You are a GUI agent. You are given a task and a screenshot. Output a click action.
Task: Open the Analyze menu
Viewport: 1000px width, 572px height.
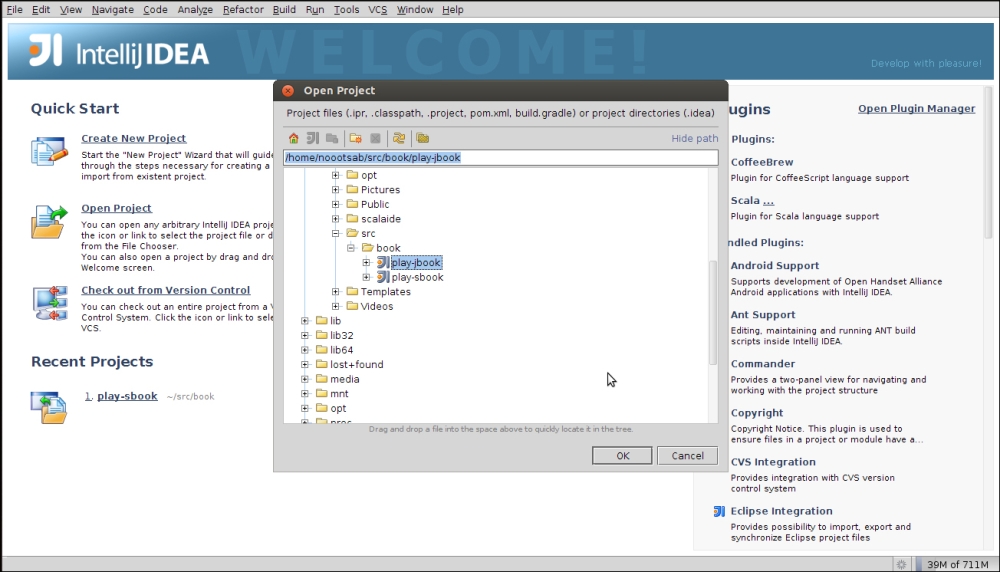[x=195, y=10]
